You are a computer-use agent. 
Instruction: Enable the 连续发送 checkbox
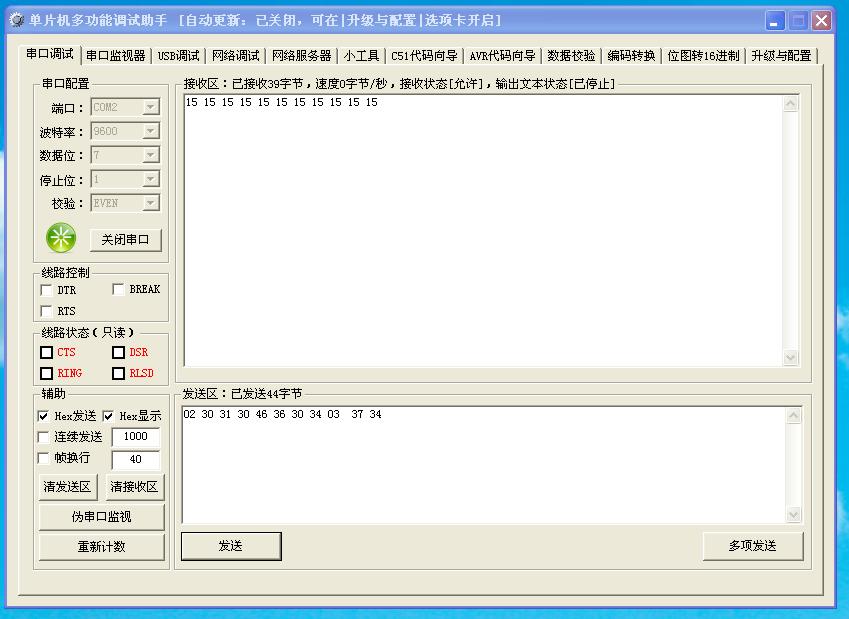click(x=43, y=437)
